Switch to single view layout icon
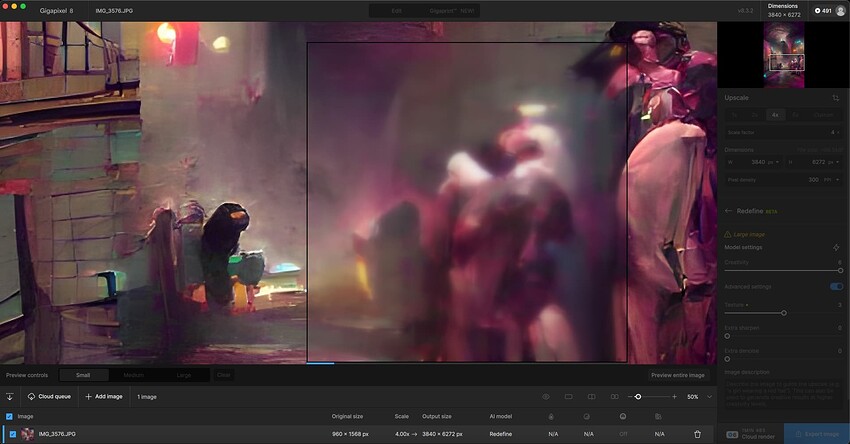 569,397
